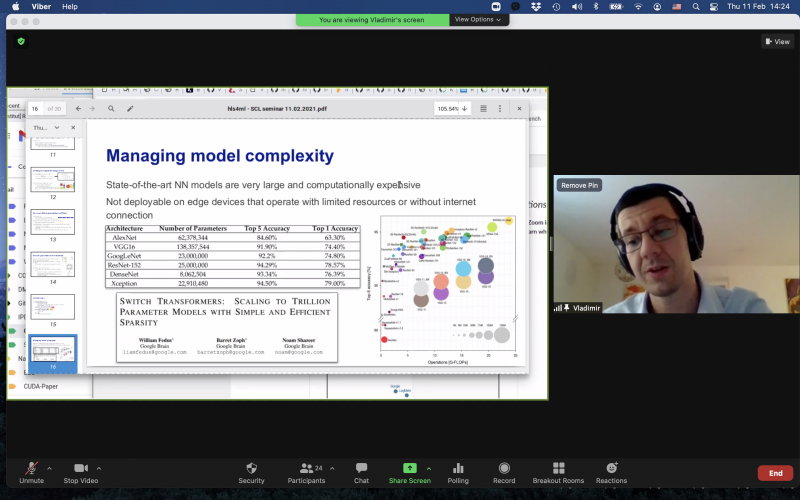
Task: Click the slide title Managing model complexity
Action: coord(220,156)
